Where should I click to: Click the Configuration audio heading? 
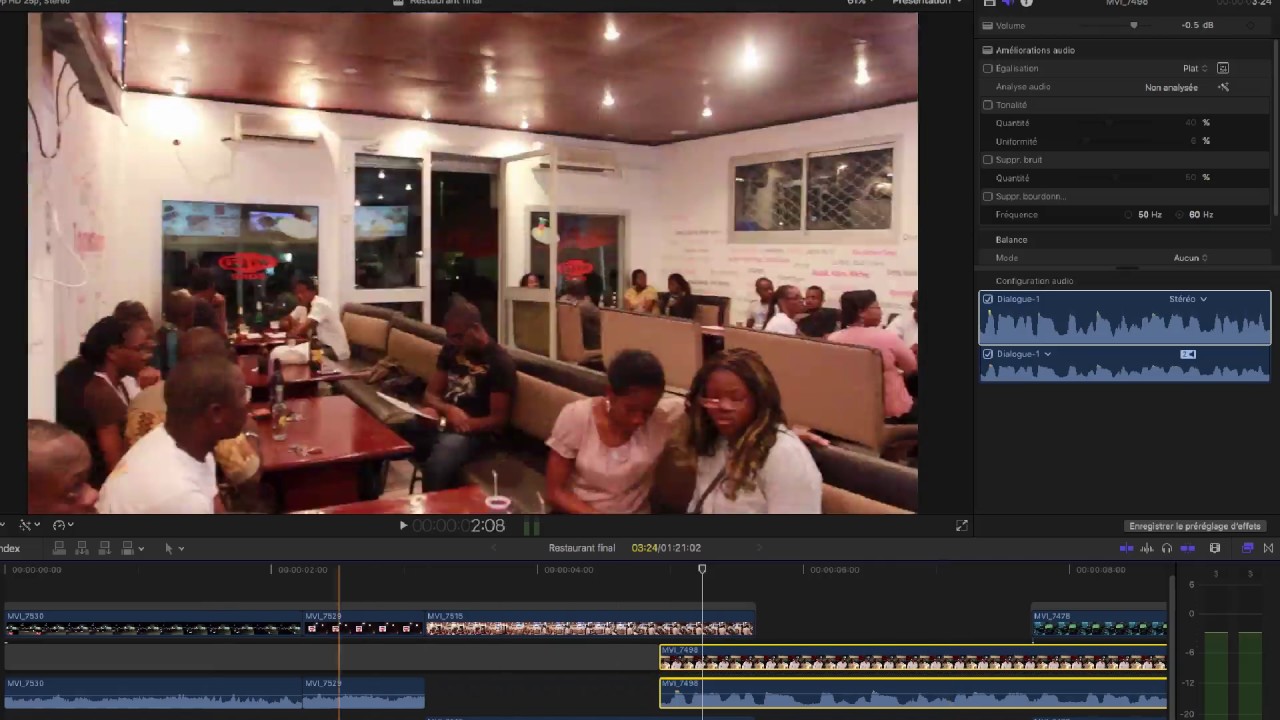1034,281
